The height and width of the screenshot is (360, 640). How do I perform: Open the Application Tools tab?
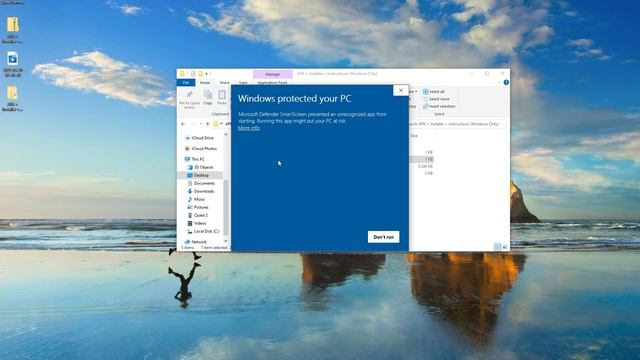click(272, 82)
